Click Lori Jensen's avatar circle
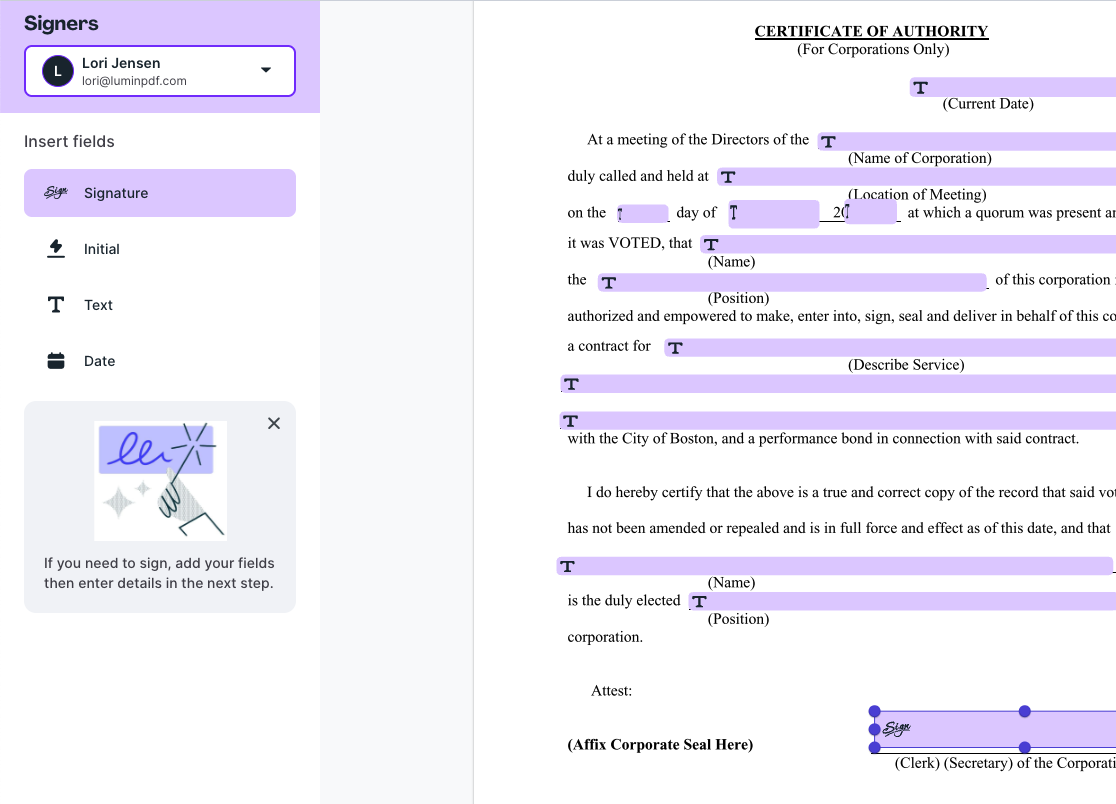Viewport: 1116px width, 804px height. 58,71
